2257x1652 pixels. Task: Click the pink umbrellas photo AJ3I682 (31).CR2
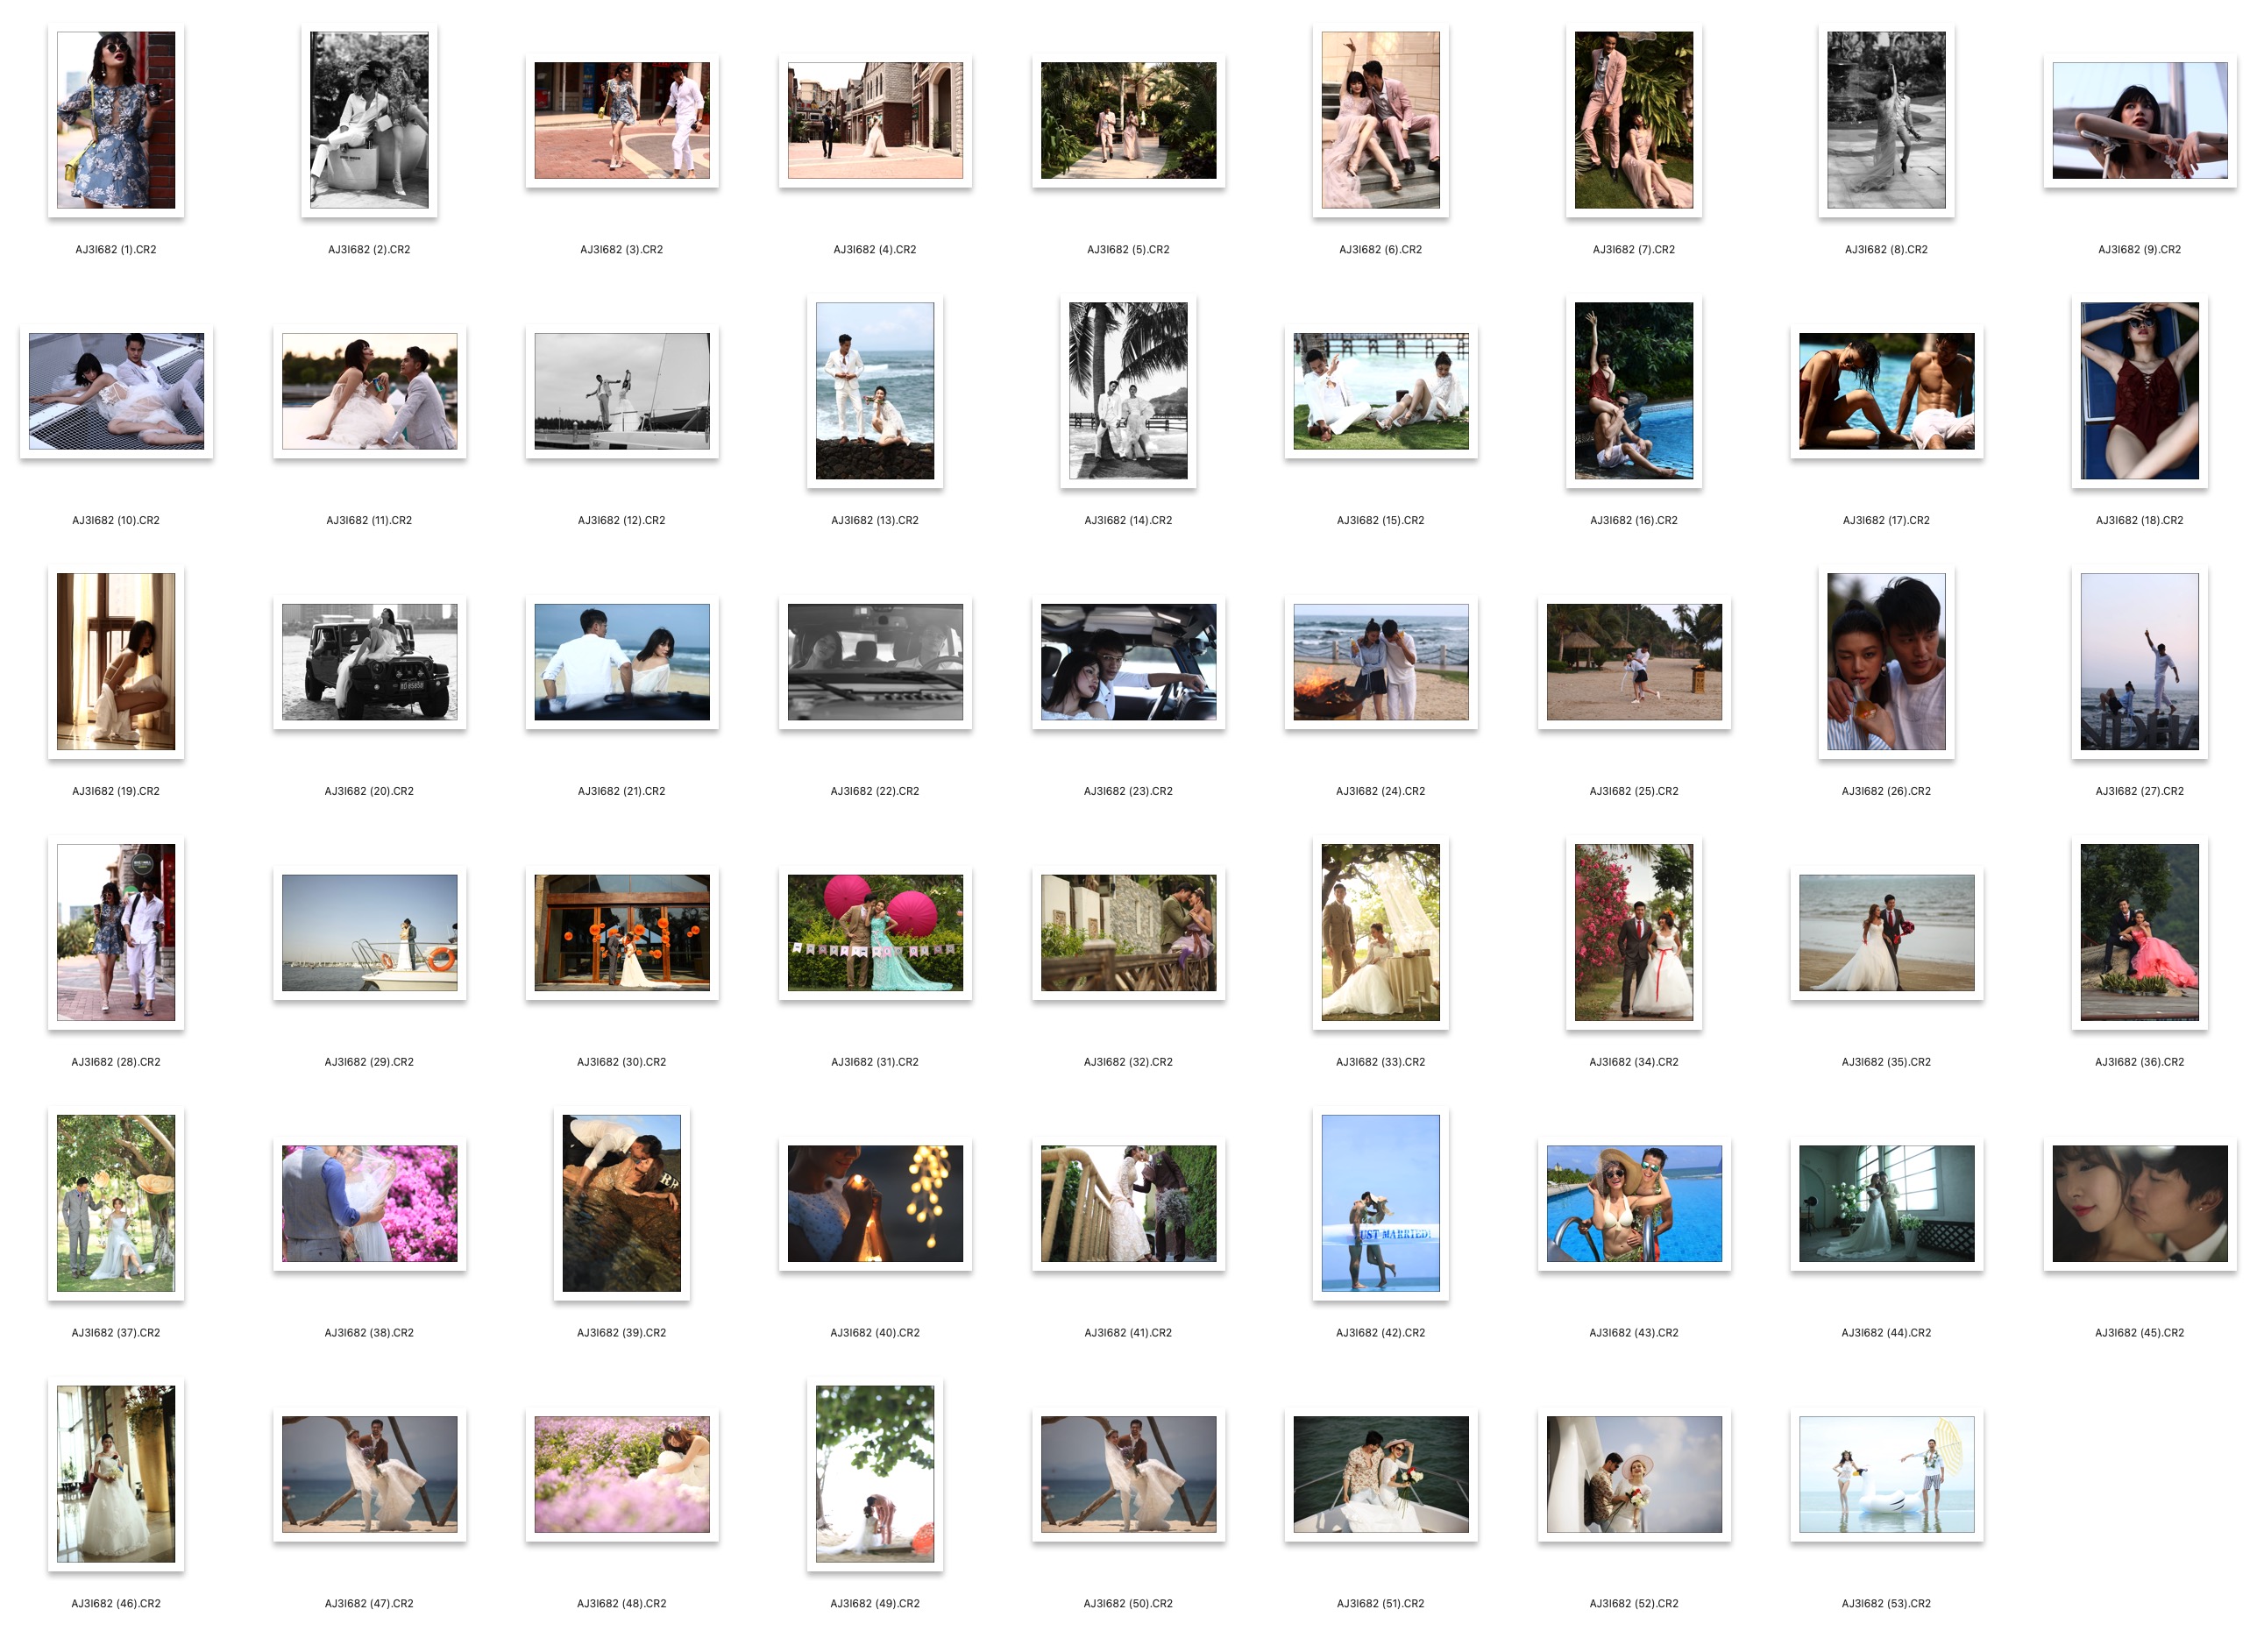[875, 932]
